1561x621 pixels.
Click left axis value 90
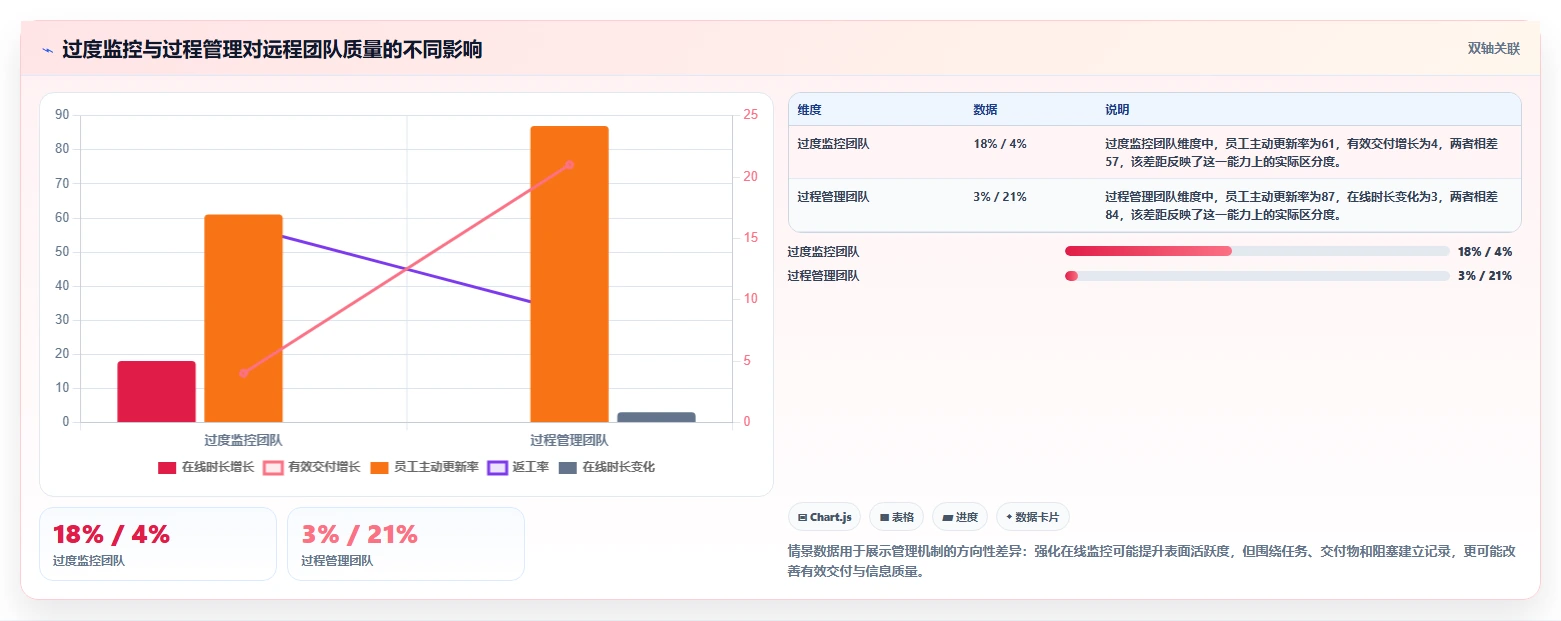(62, 115)
